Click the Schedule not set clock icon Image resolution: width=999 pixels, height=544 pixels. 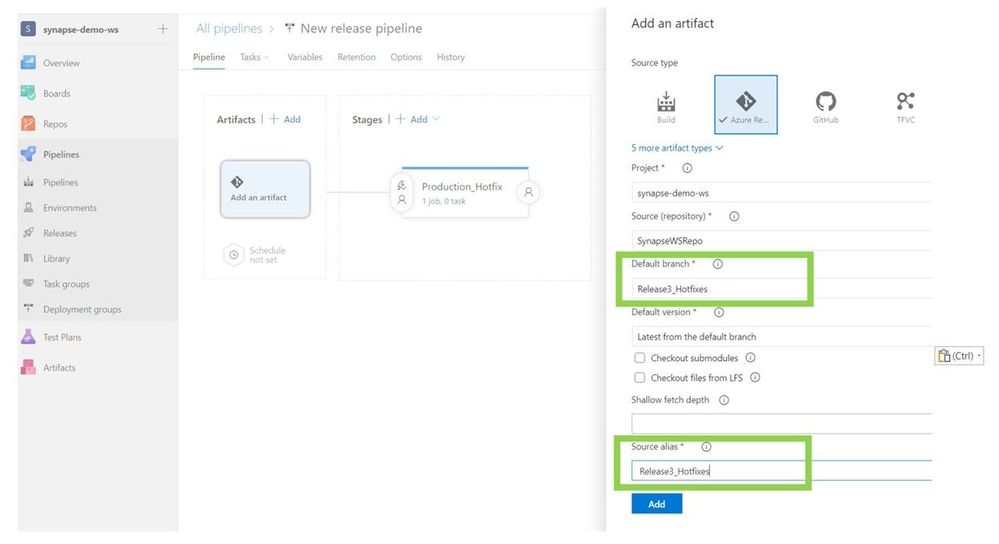(234, 255)
